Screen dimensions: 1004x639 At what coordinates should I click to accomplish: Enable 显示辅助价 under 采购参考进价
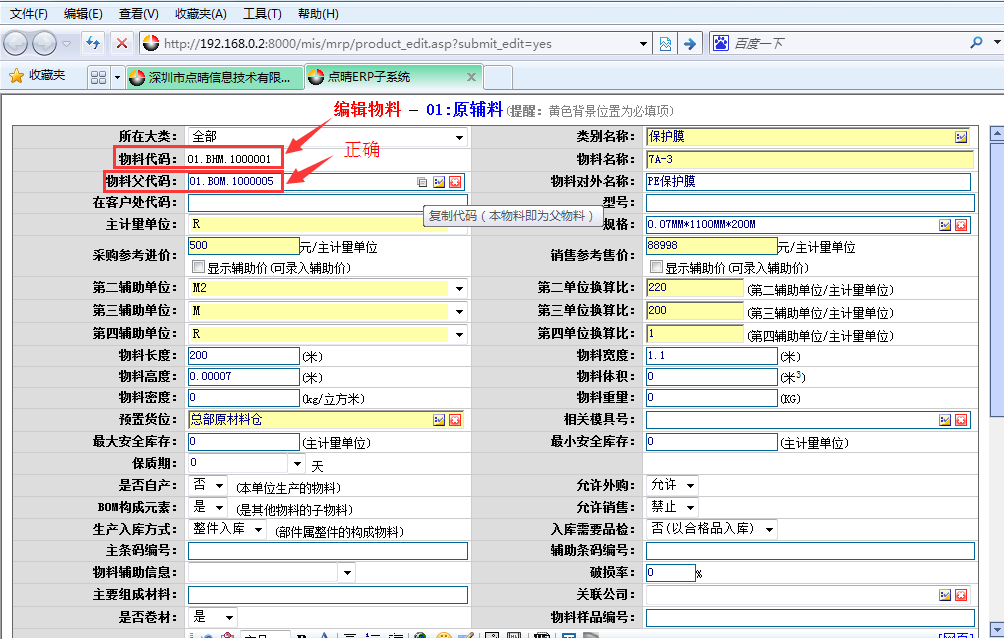(x=198, y=268)
